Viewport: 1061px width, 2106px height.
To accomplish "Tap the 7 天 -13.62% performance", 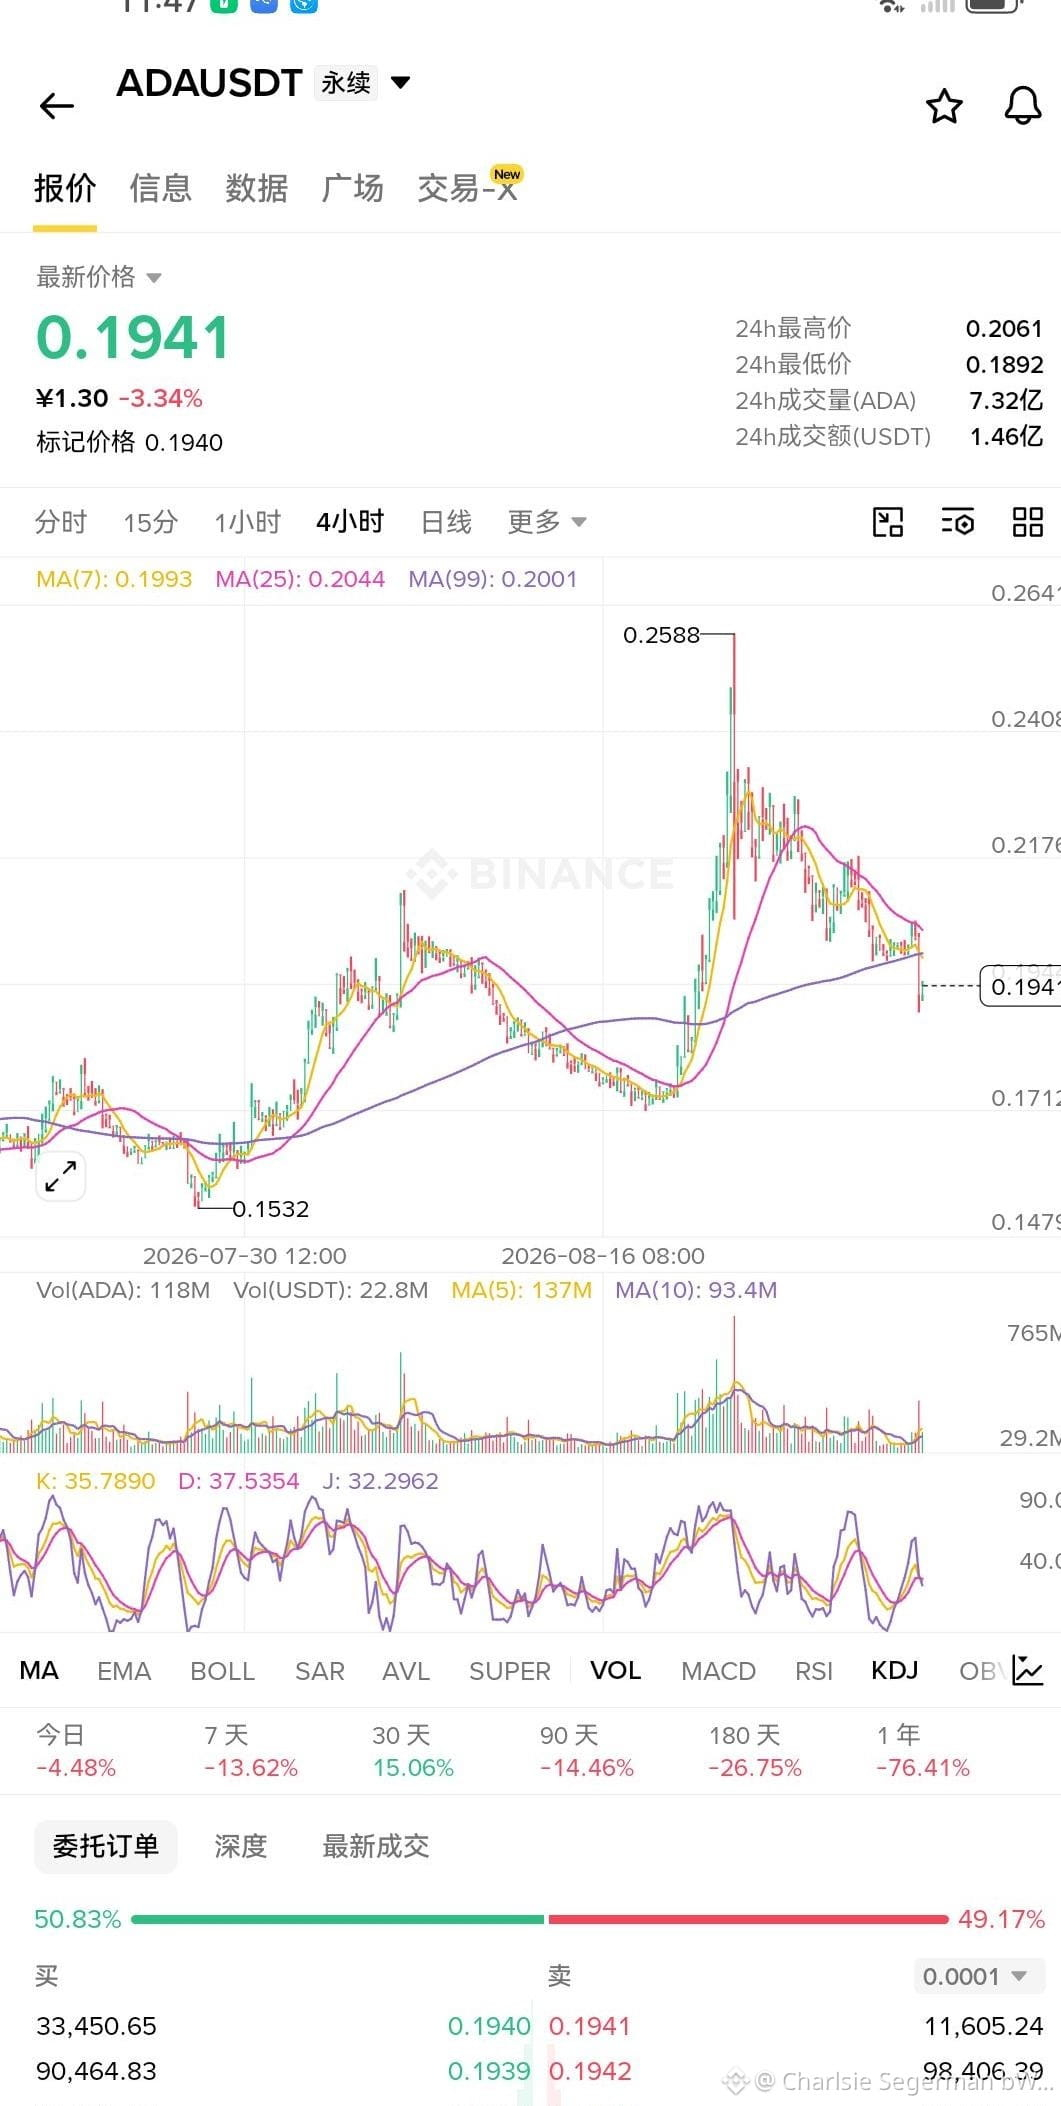I will (251, 1752).
